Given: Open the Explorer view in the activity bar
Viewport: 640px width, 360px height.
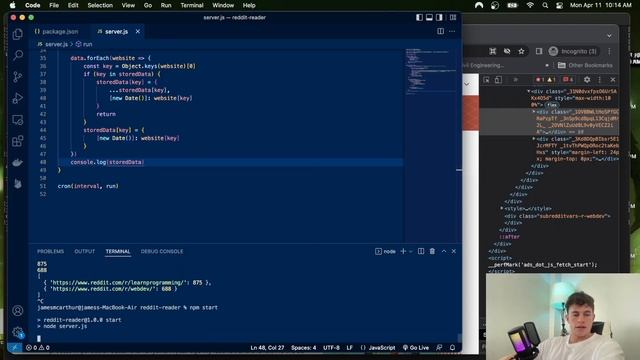Looking at the screenshot, I should click(x=18, y=34).
